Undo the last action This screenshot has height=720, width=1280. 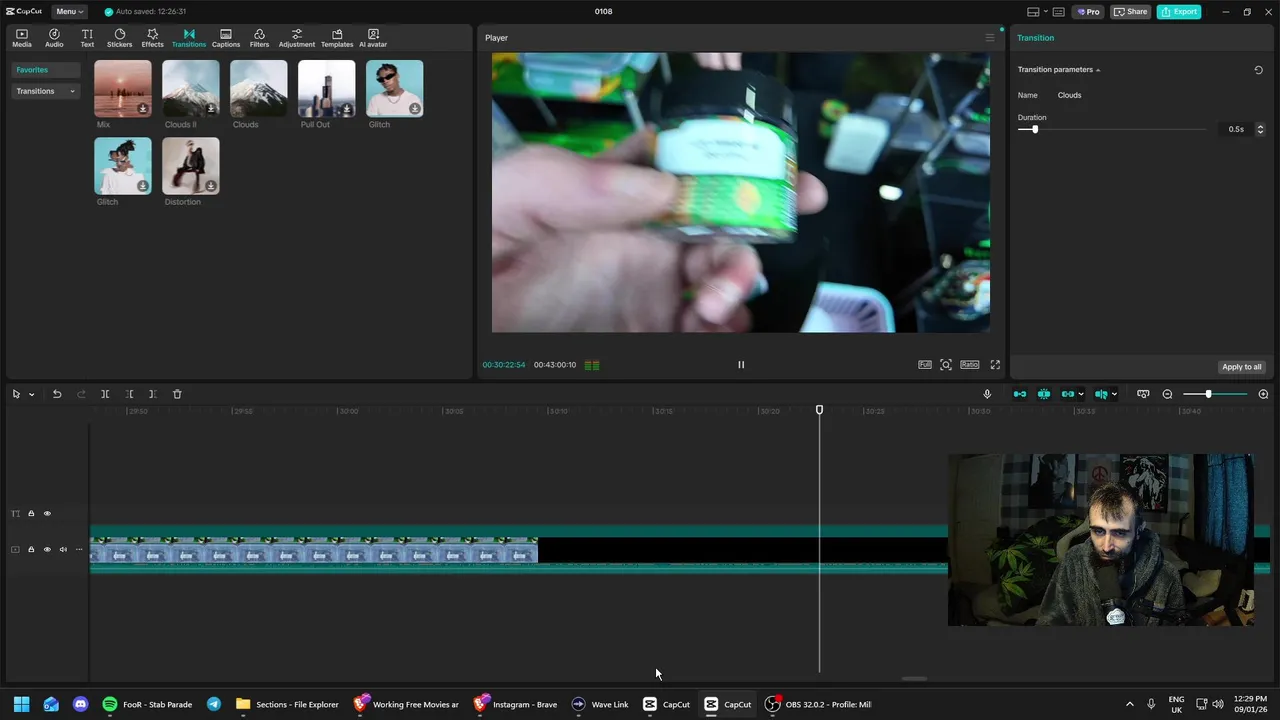click(57, 394)
